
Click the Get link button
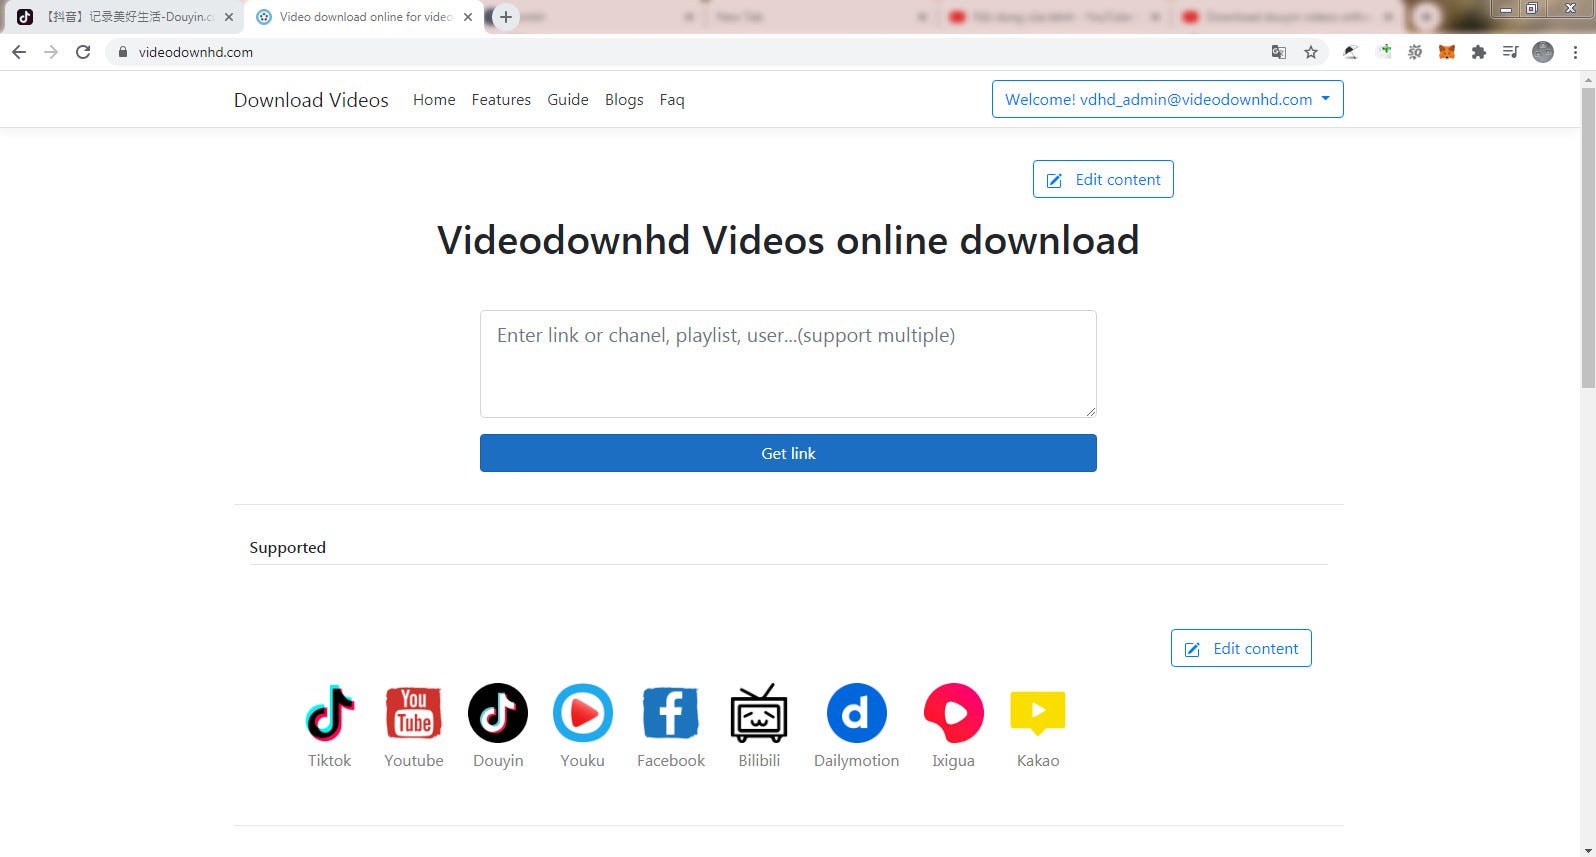(x=788, y=453)
